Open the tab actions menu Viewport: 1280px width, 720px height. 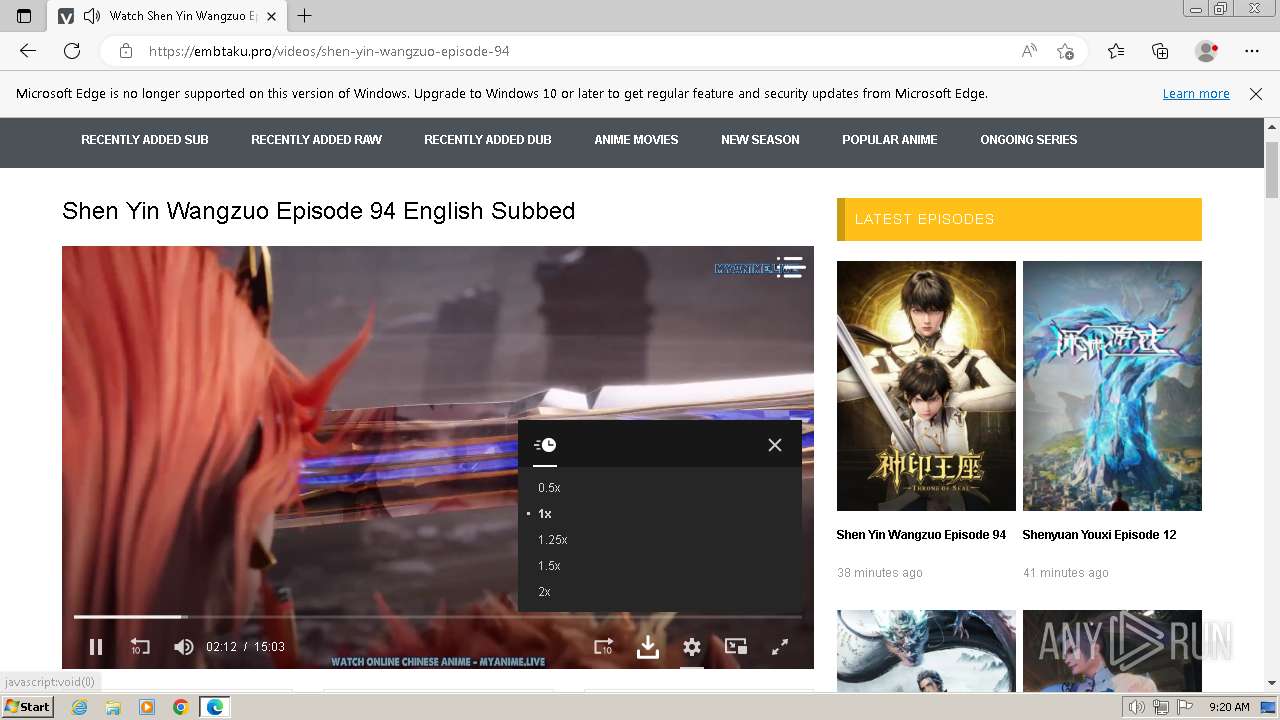point(24,16)
